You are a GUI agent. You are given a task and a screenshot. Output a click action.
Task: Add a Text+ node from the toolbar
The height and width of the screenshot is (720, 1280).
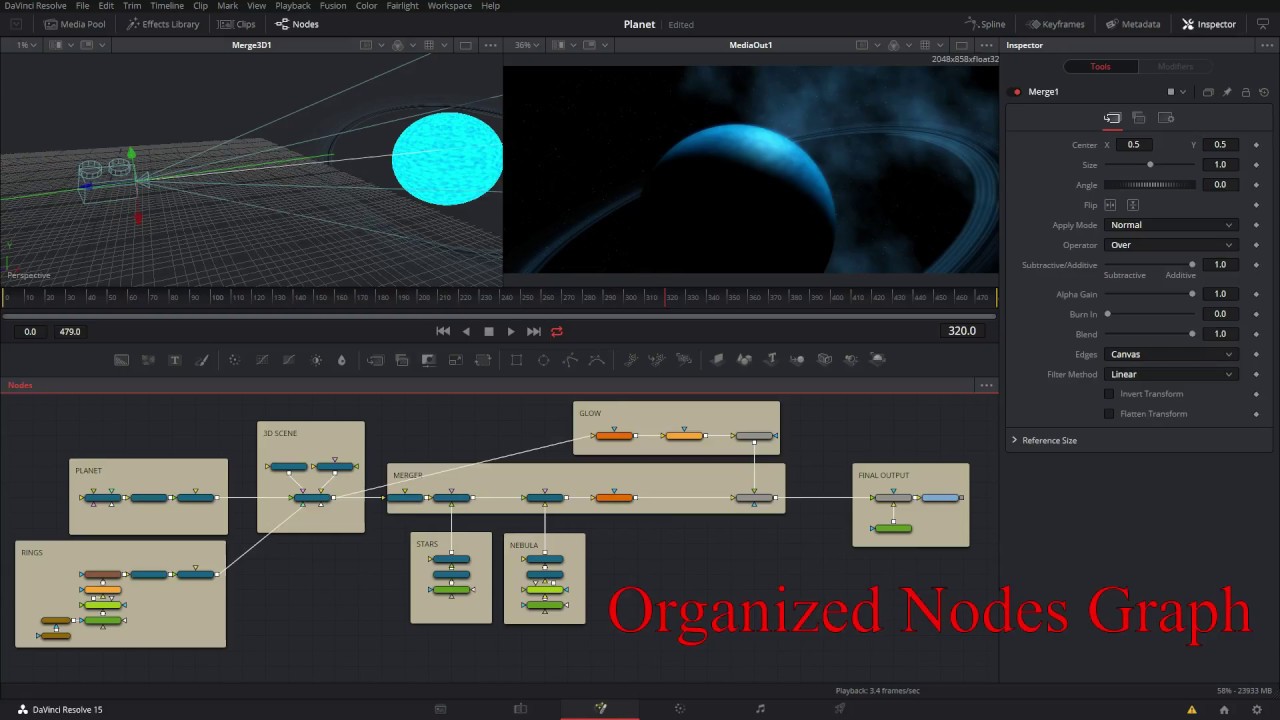[175, 360]
